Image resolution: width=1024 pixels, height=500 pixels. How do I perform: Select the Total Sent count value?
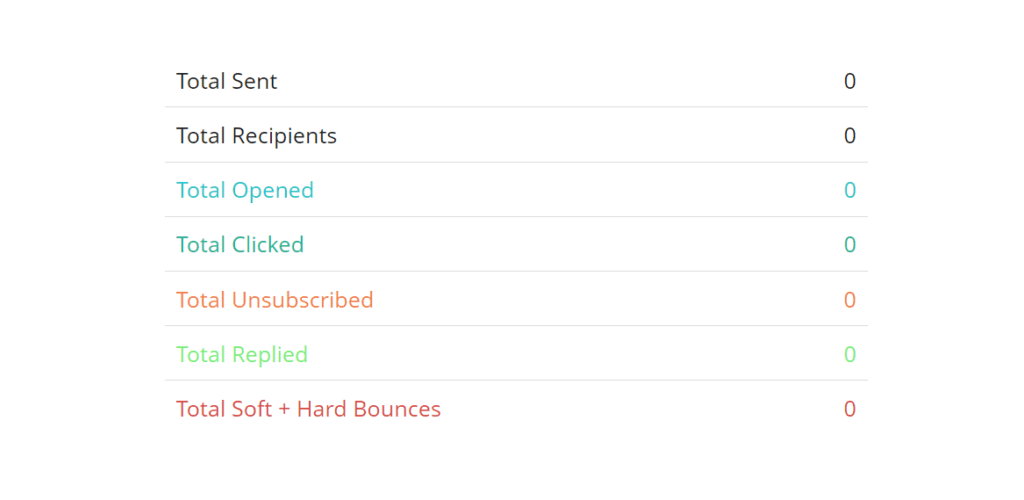849,82
